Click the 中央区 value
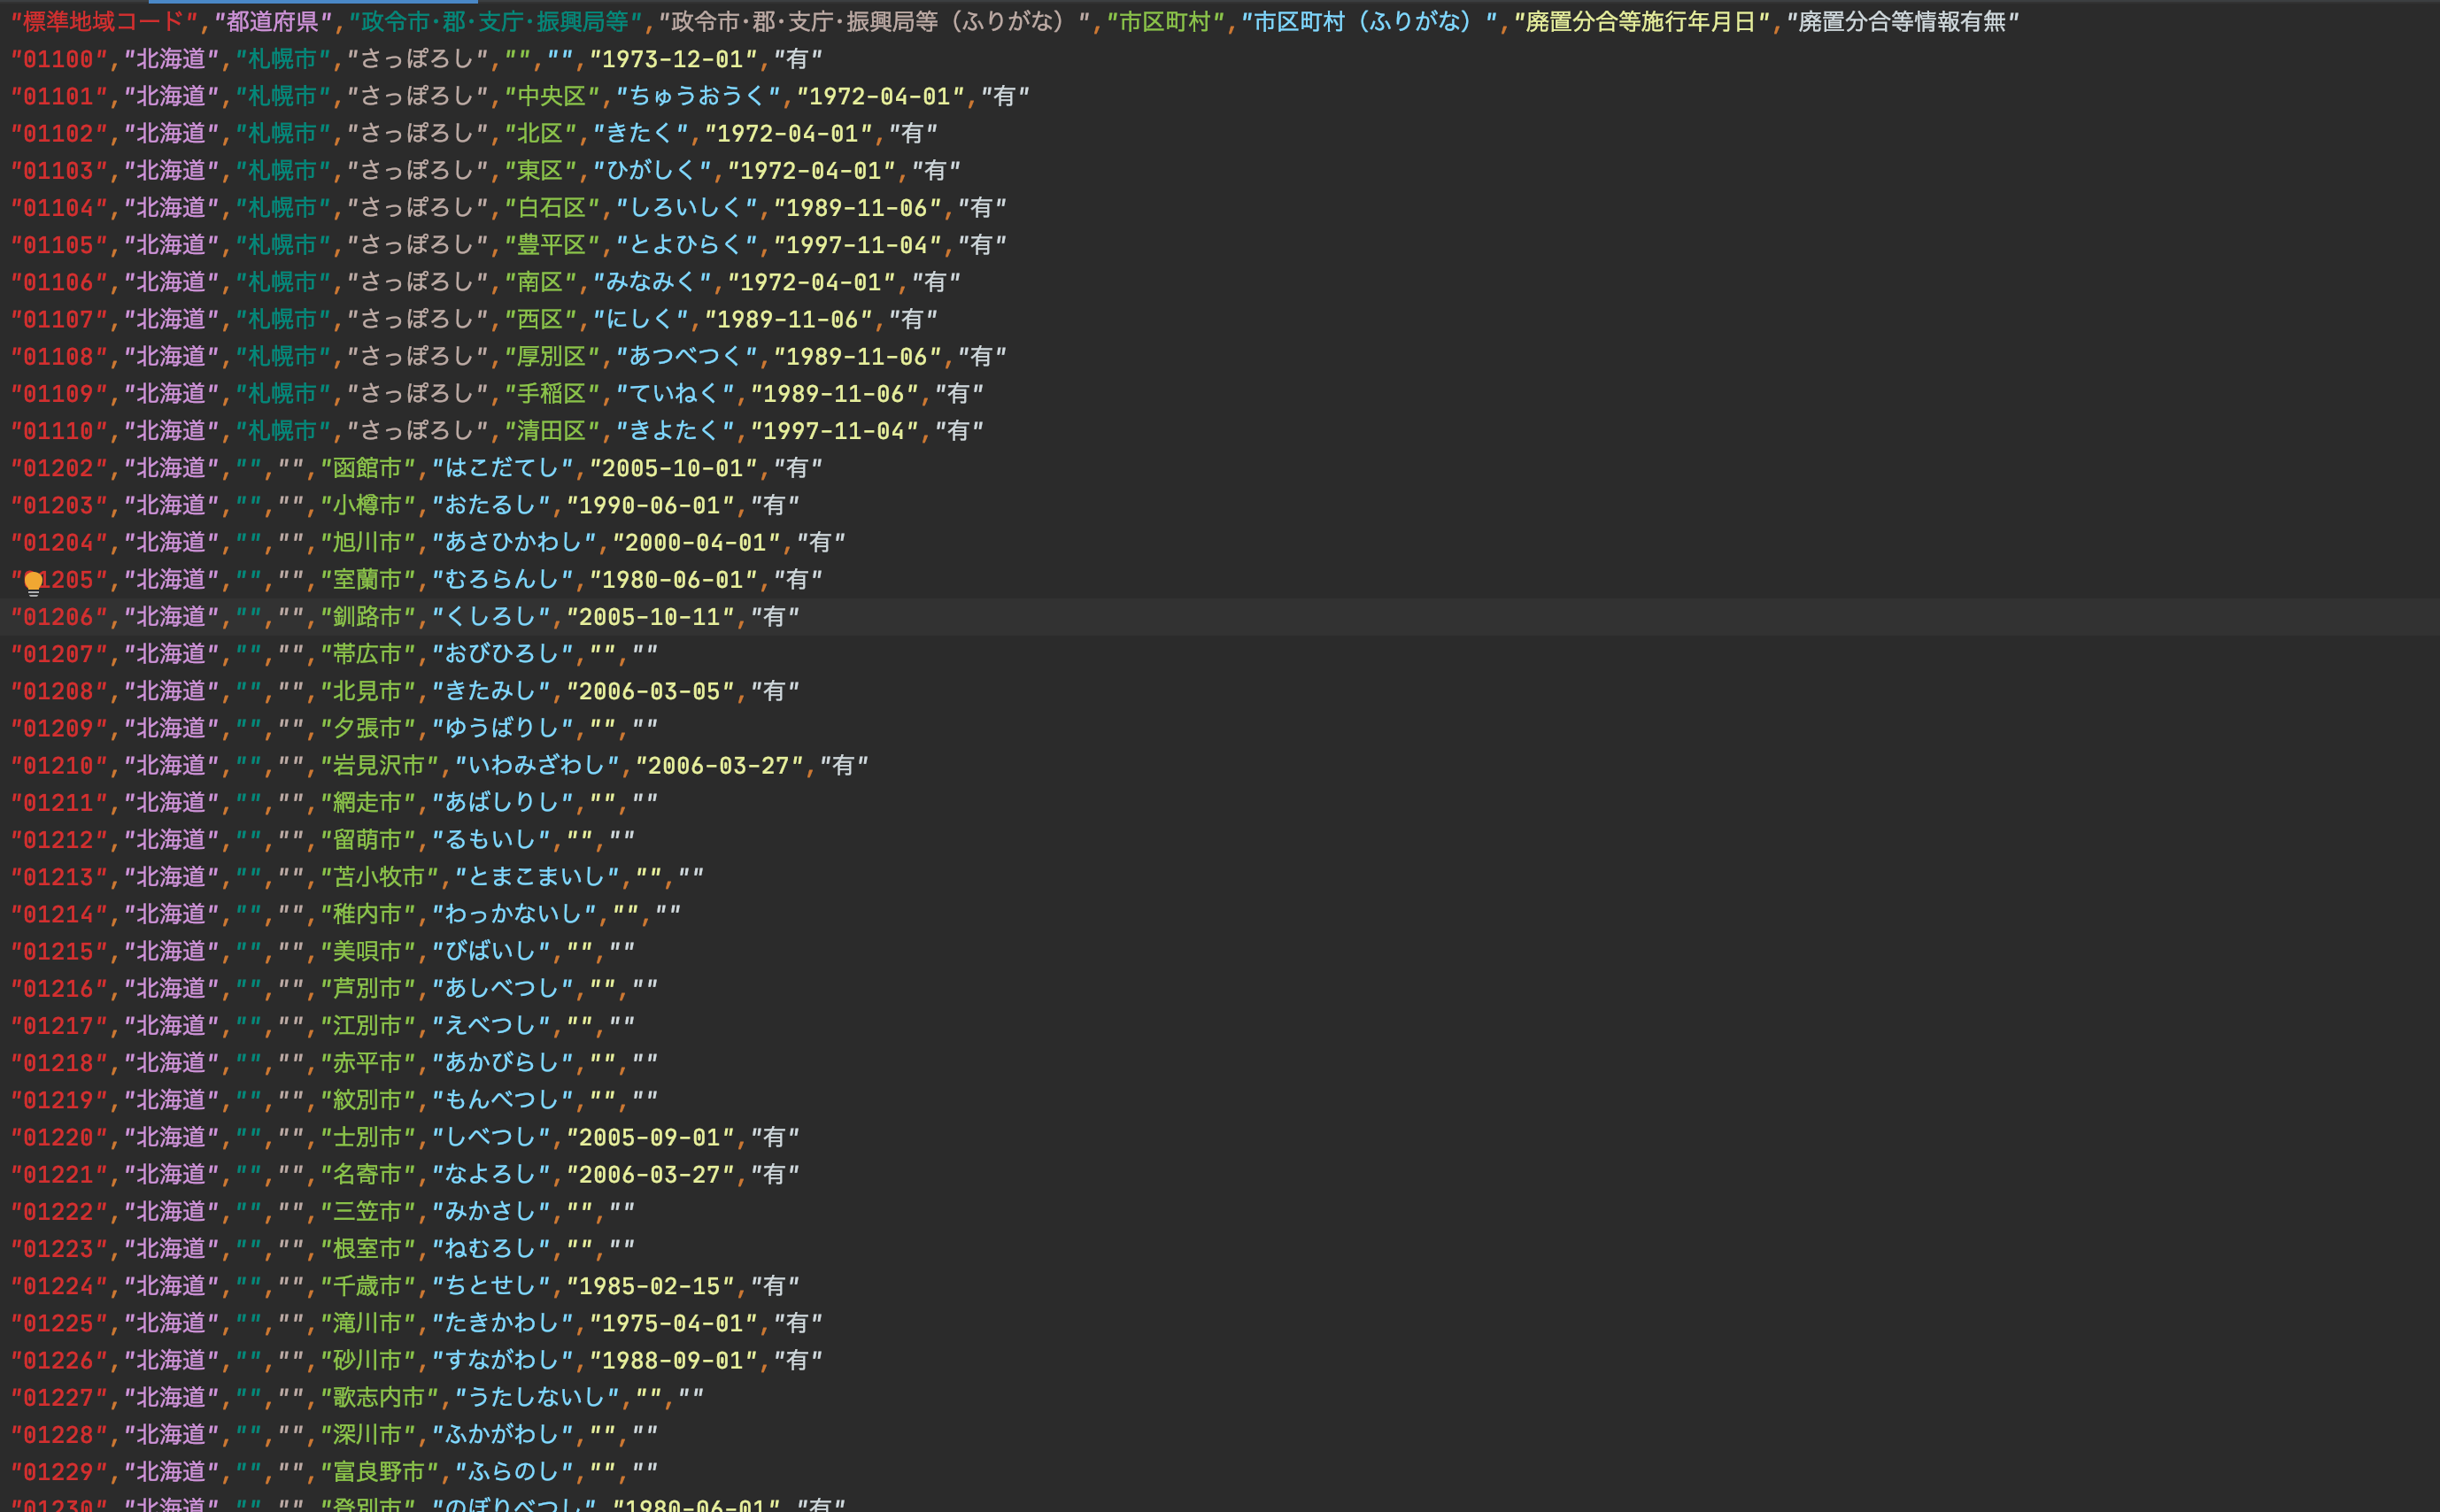 coord(551,96)
